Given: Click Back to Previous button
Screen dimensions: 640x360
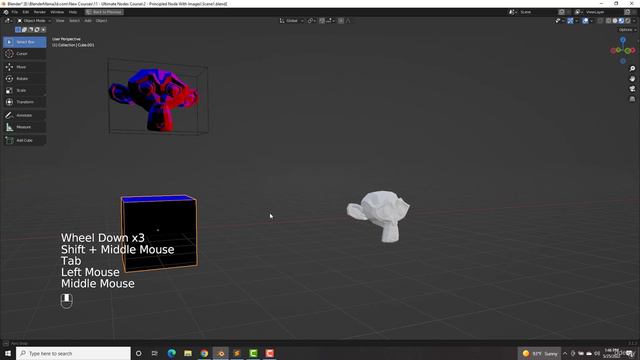Looking at the screenshot, I should click(x=104, y=12).
